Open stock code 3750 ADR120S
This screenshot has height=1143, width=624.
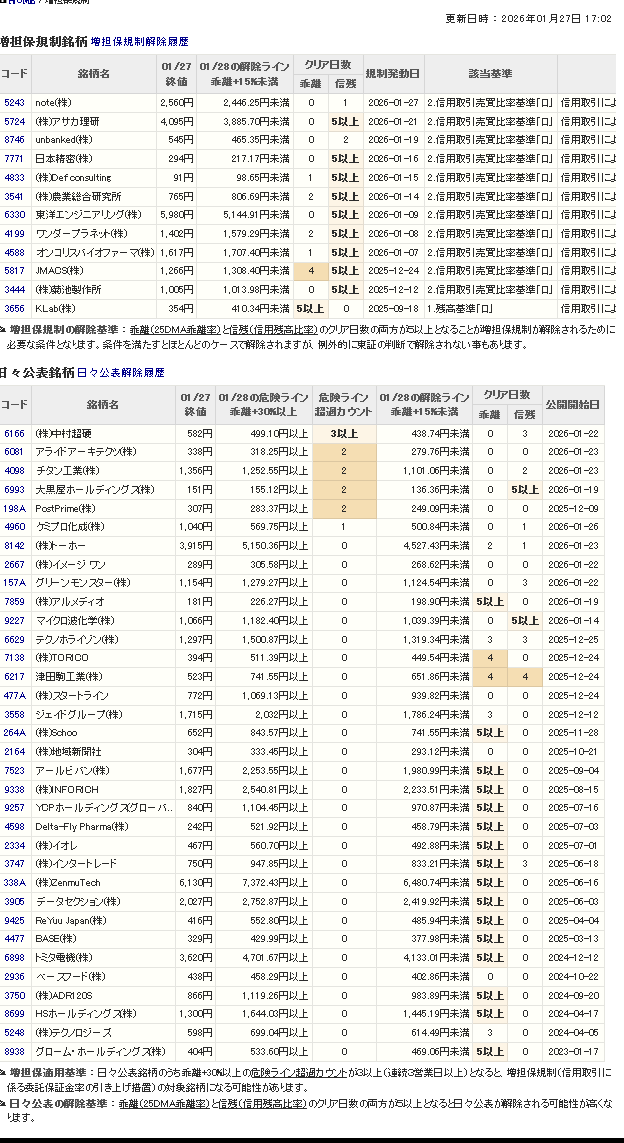click(x=14, y=995)
